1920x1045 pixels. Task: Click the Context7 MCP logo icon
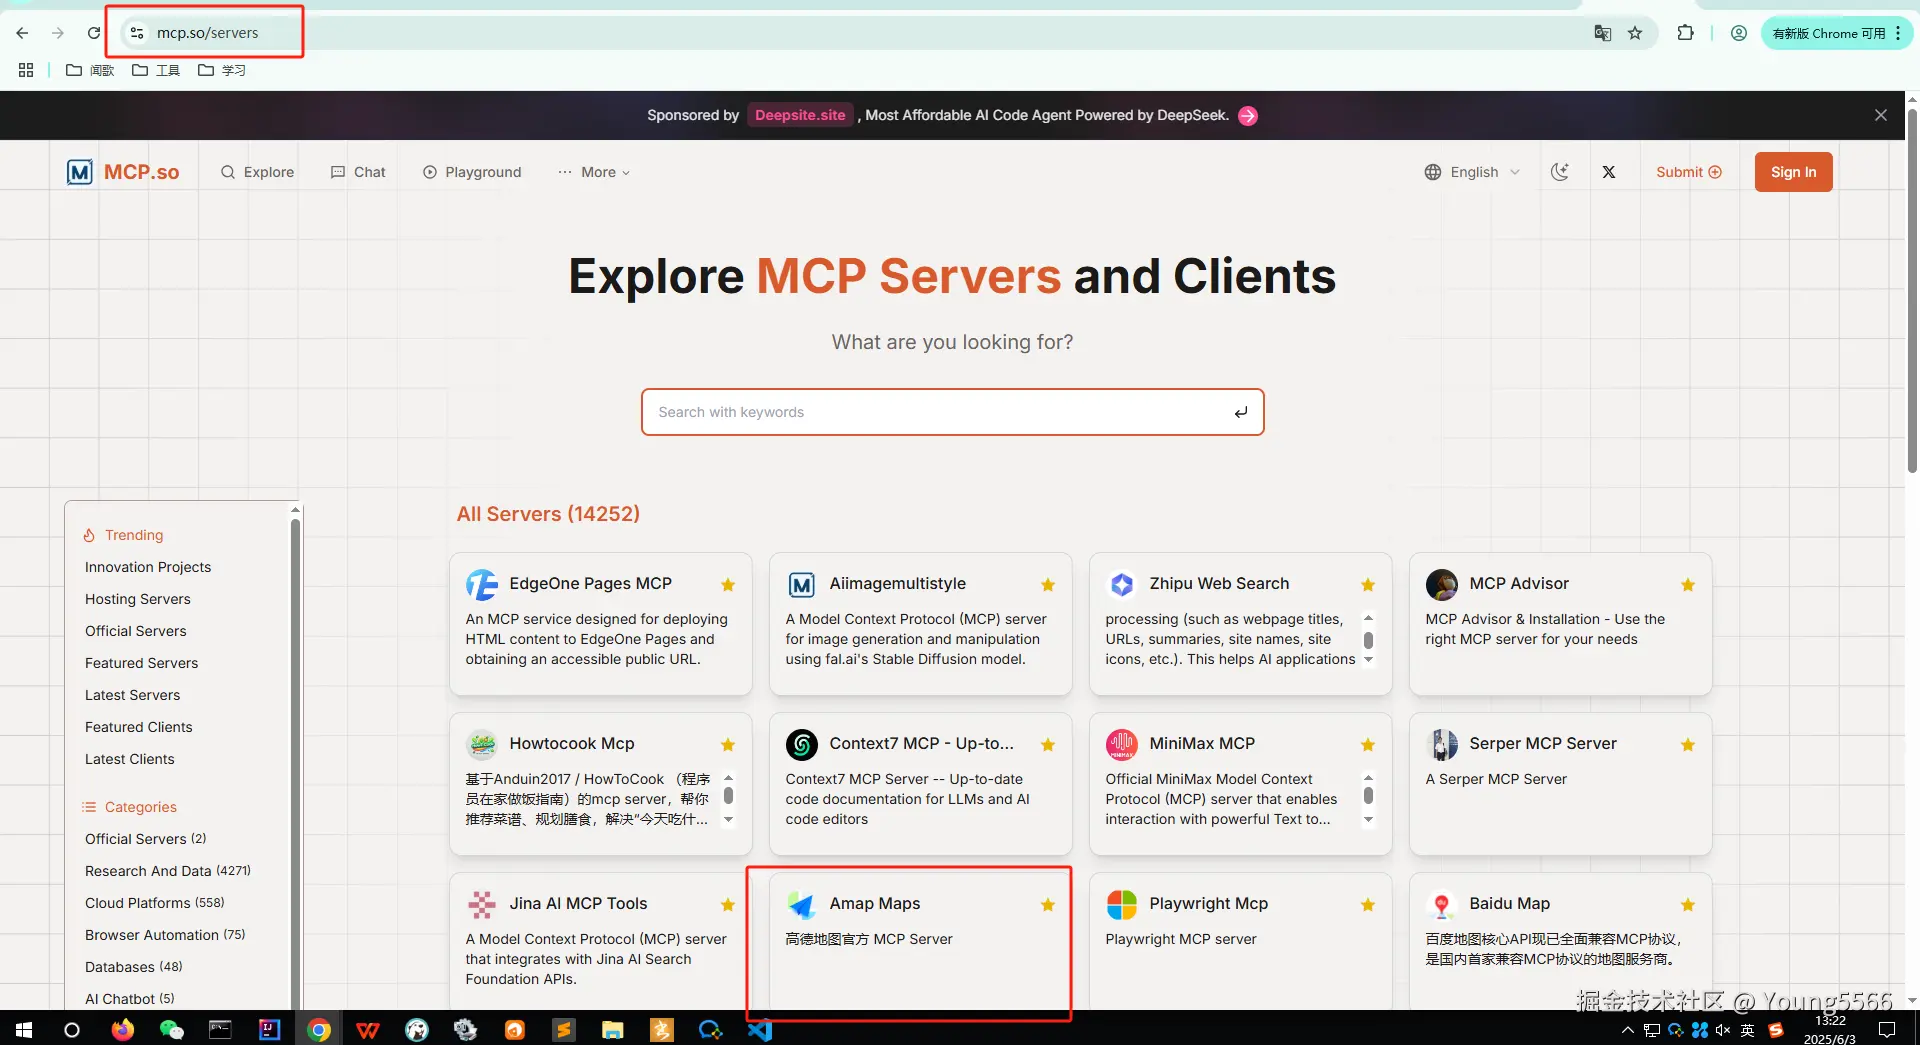(x=802, y=744)
